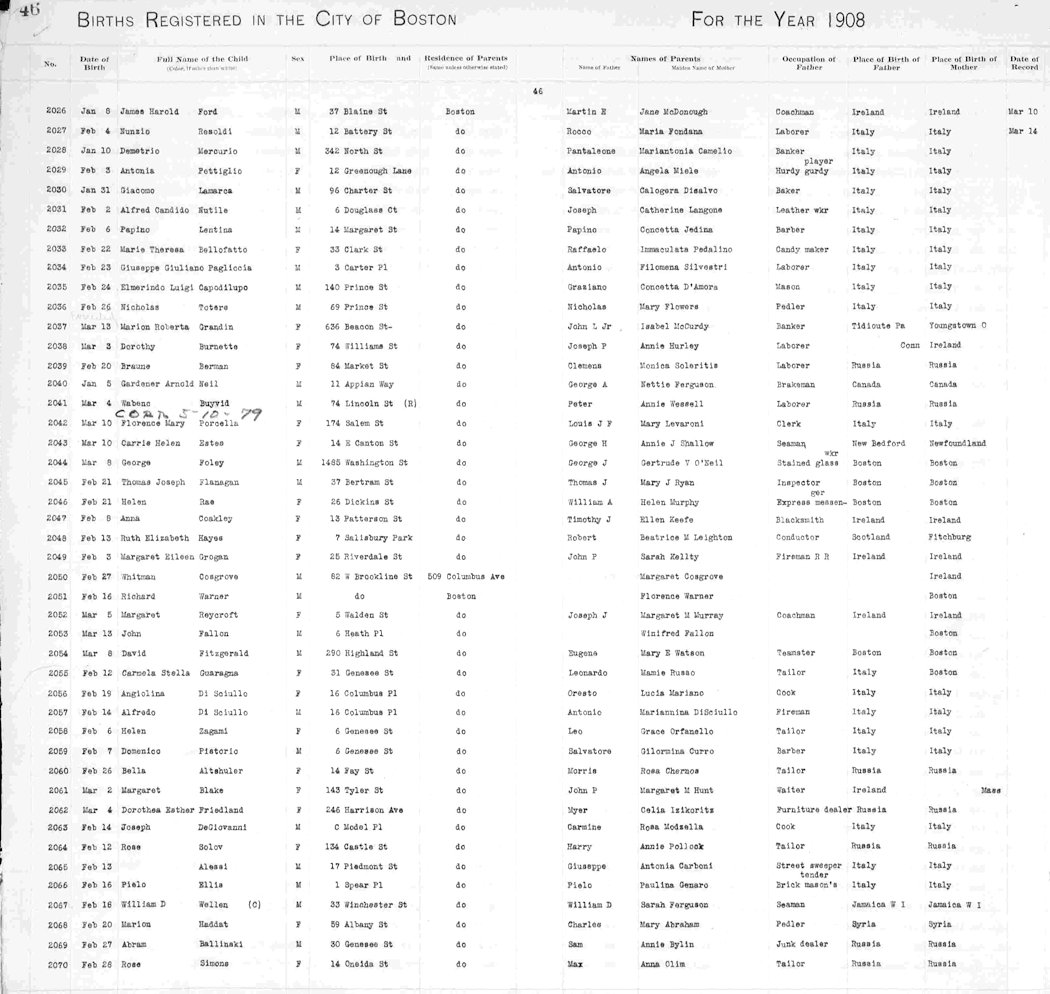Click the address "636 Beacon St"
Screen dimensions: 1050x994
pyautogui.click(x=358, y=327)
